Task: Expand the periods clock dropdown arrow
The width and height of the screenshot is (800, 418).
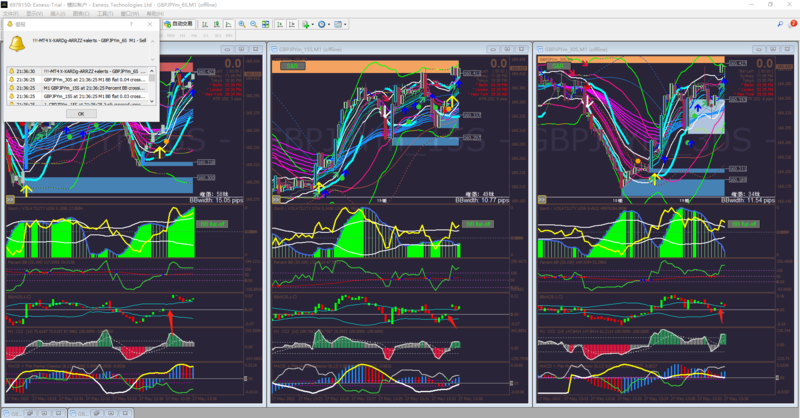Action: pos(329,24)
